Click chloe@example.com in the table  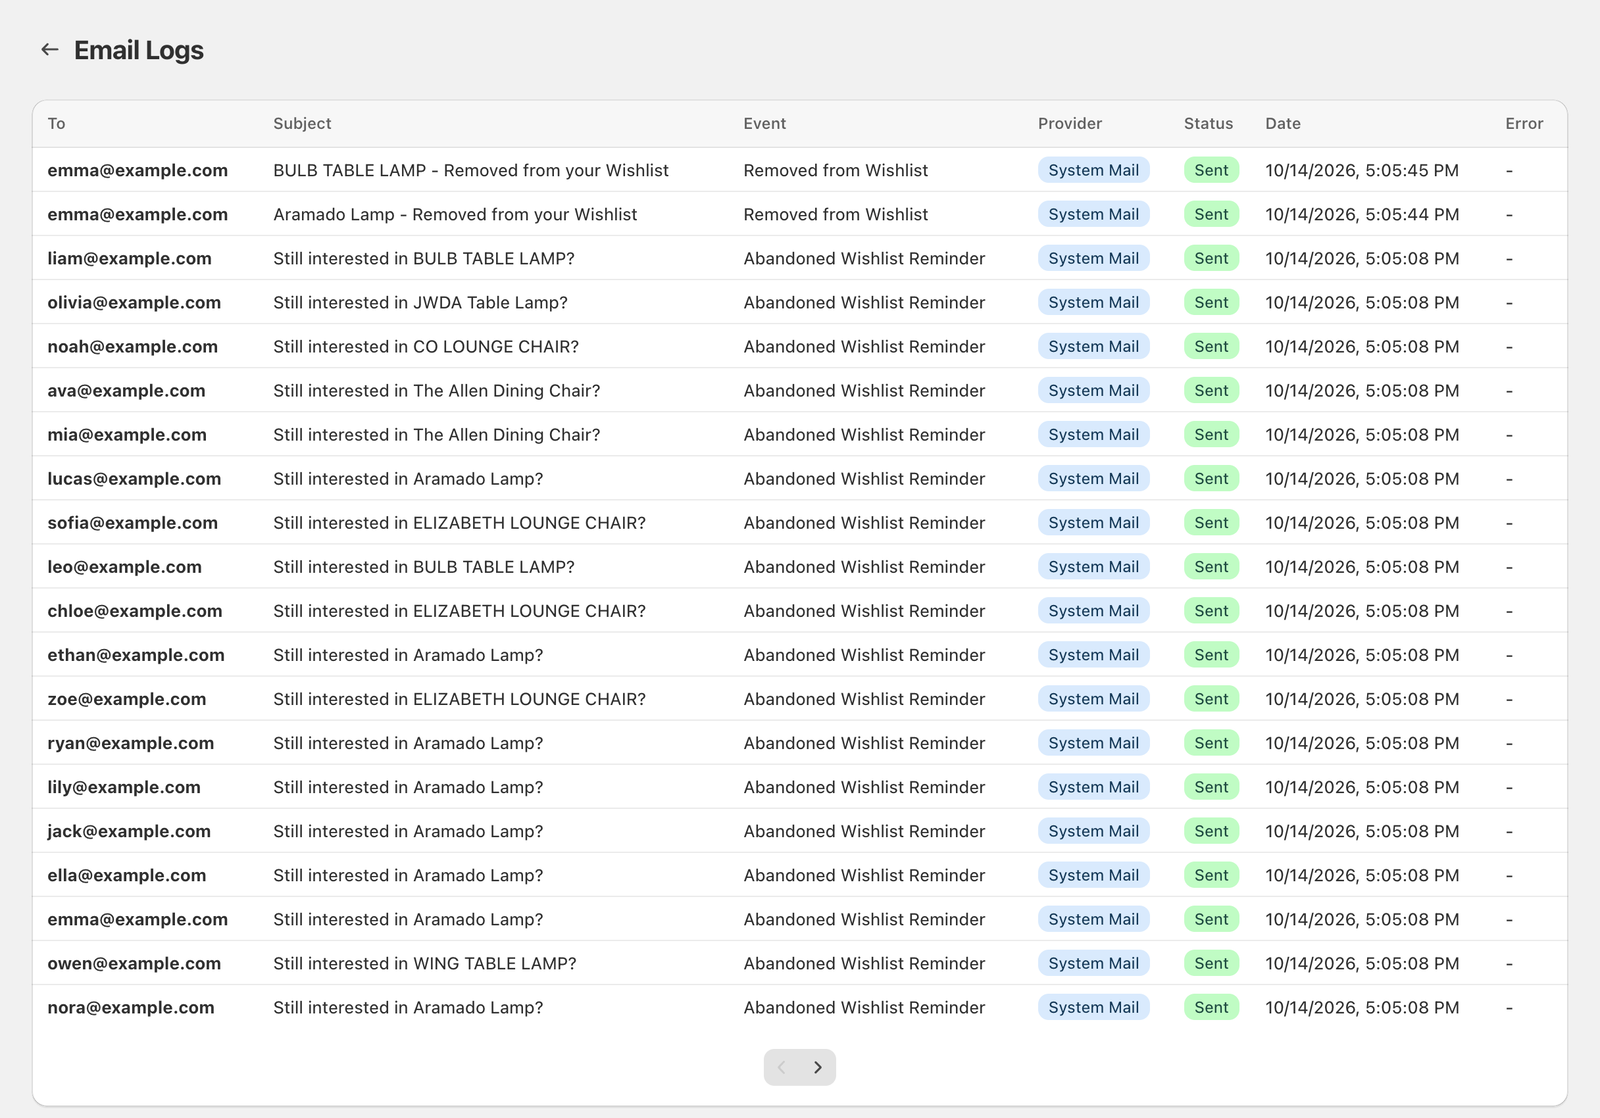pyautogui.click(x=135, y=610)
